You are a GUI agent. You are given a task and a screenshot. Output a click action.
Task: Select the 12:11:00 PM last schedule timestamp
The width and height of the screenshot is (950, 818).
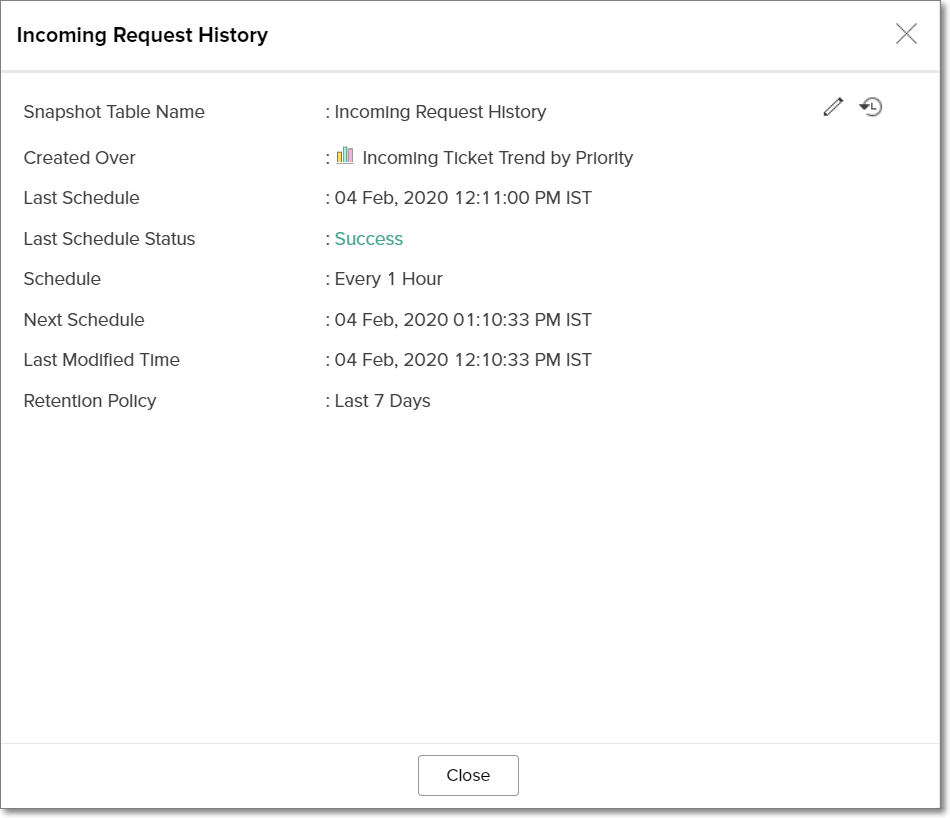coord(463,198)
